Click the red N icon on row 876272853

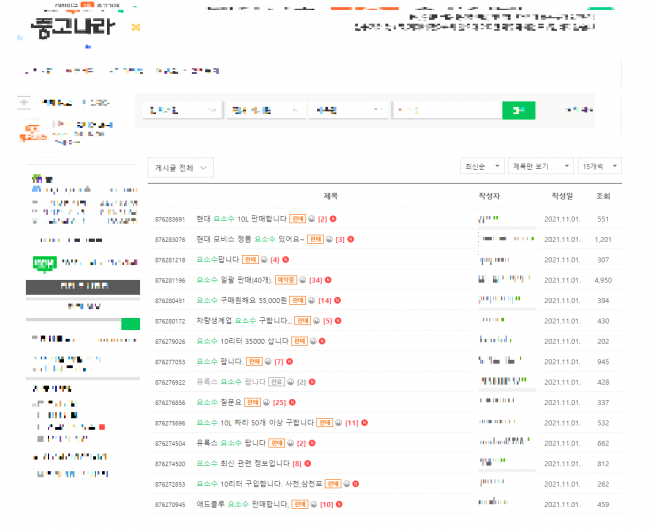coord(356,484)
